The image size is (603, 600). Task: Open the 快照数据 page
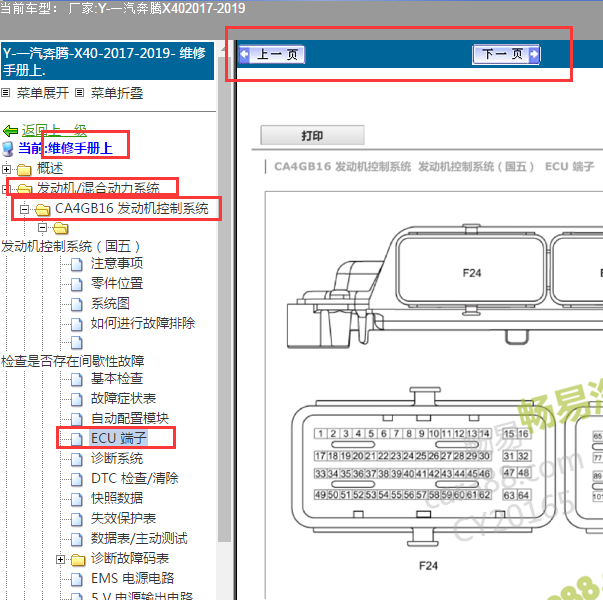[117, 498]
